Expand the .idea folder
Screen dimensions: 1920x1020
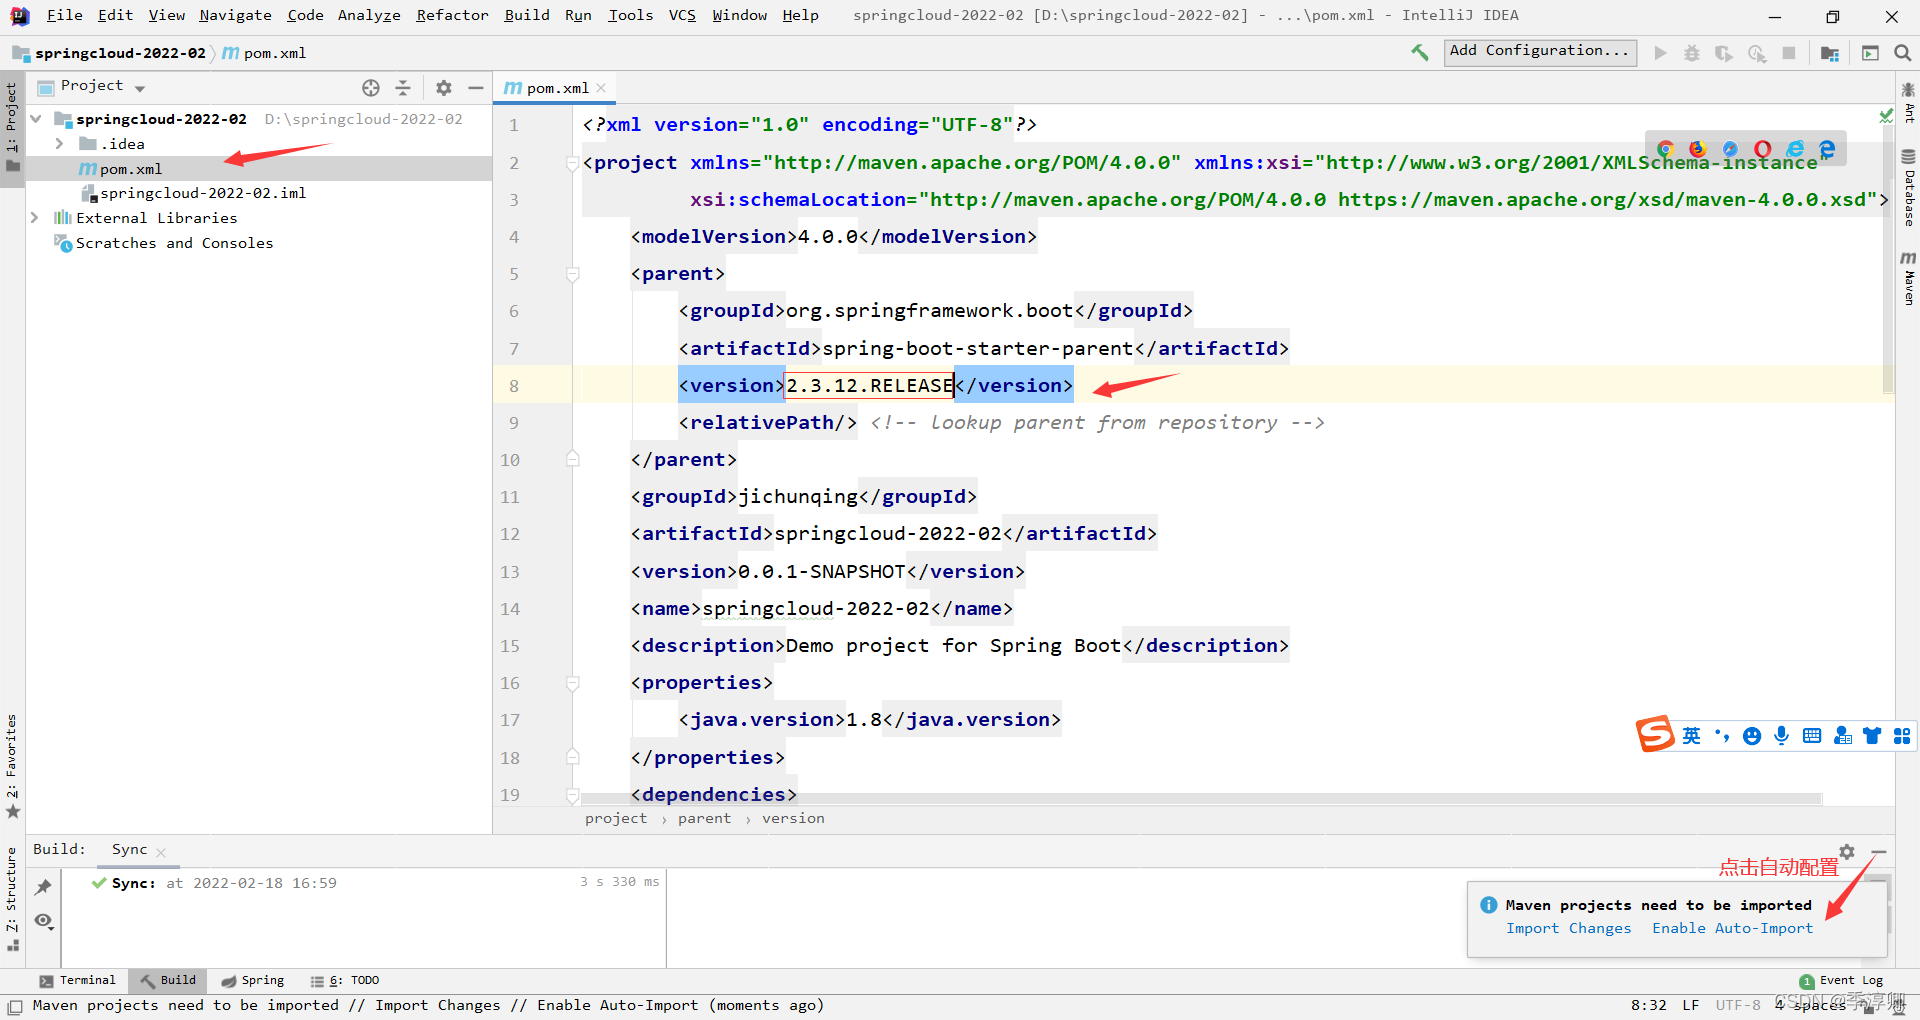coord(60,144)
